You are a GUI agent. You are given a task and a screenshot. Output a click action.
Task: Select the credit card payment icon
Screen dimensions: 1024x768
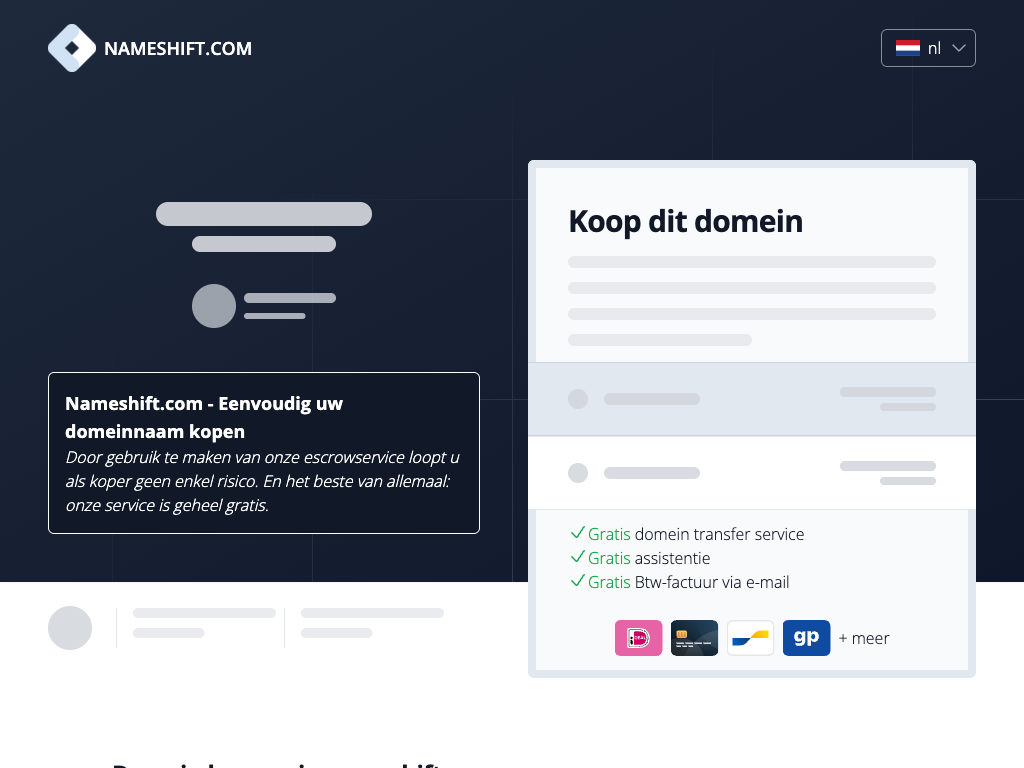694,638
